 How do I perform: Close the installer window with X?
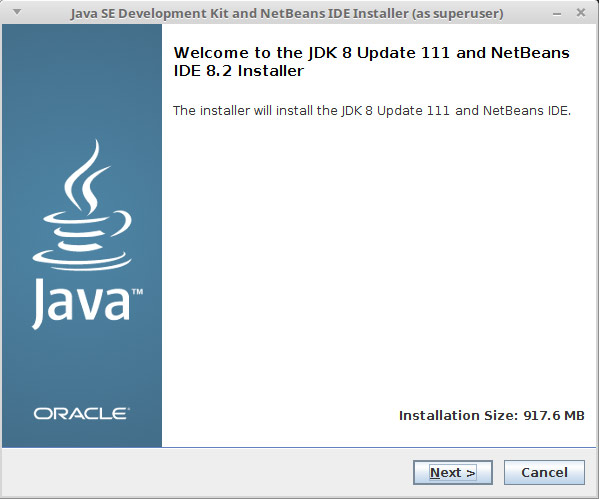(581, 13)
